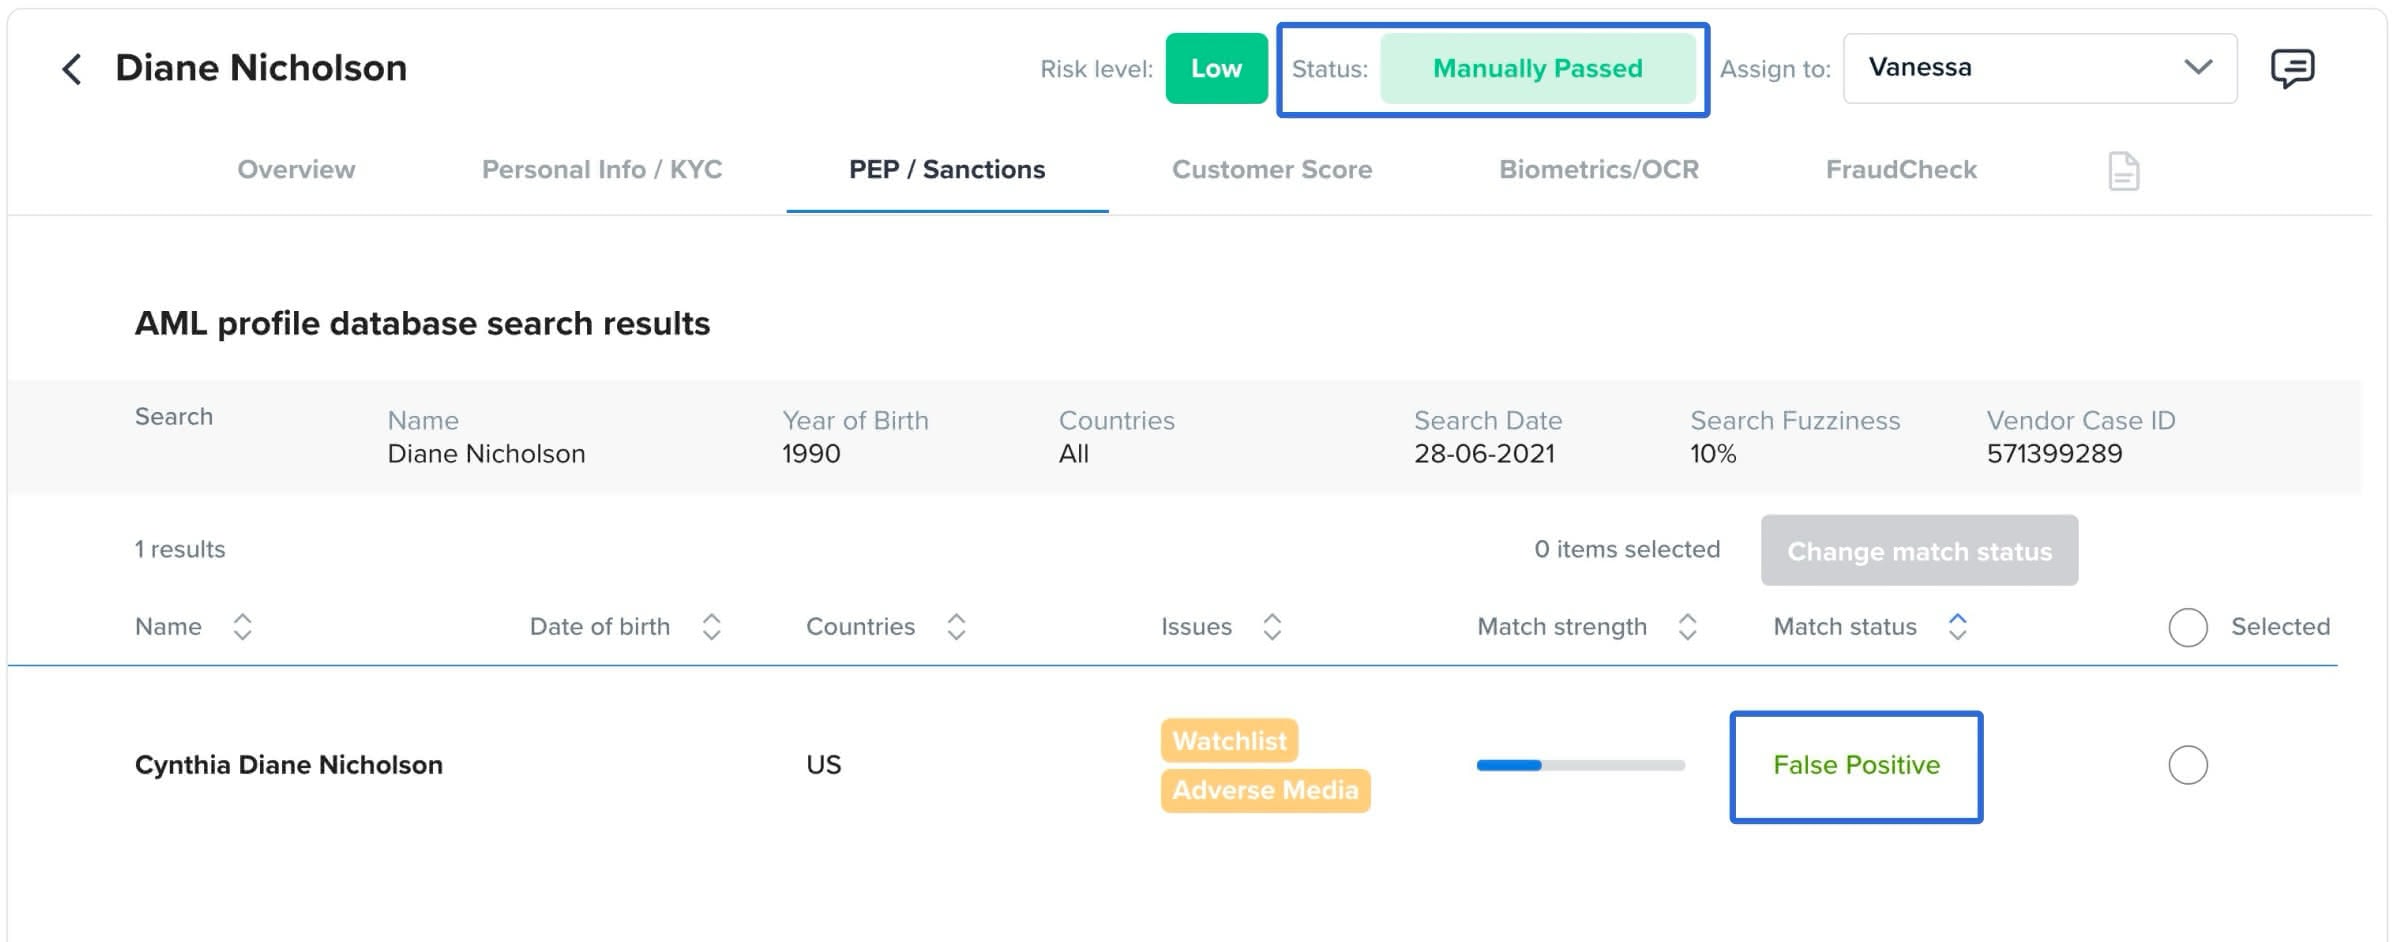Select the Cynthia Diane Nicholson row circle
This screenshot has width=2402, height=942.
click(2188, 765)
